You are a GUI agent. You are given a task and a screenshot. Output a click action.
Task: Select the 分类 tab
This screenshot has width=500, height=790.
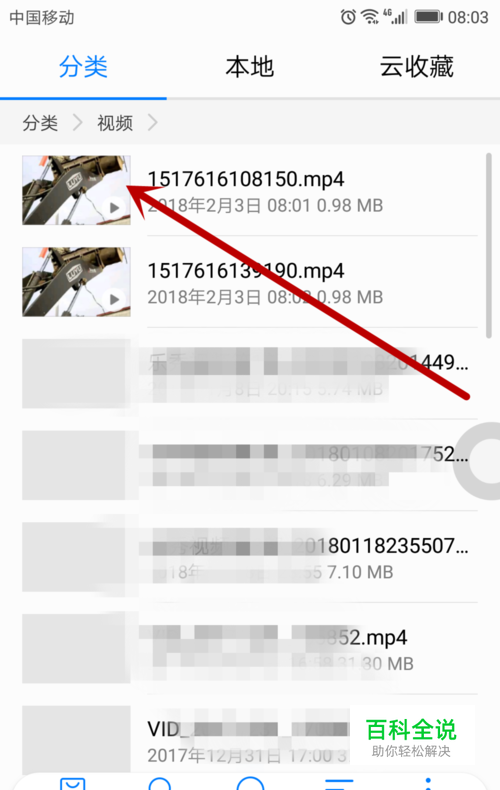click(x=83, y=67)
